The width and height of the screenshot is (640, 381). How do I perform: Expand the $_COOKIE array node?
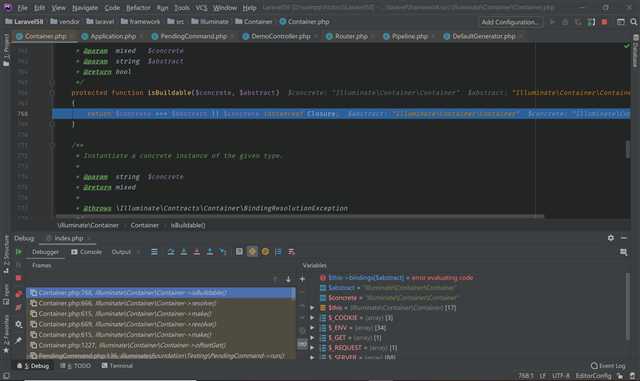313,318
